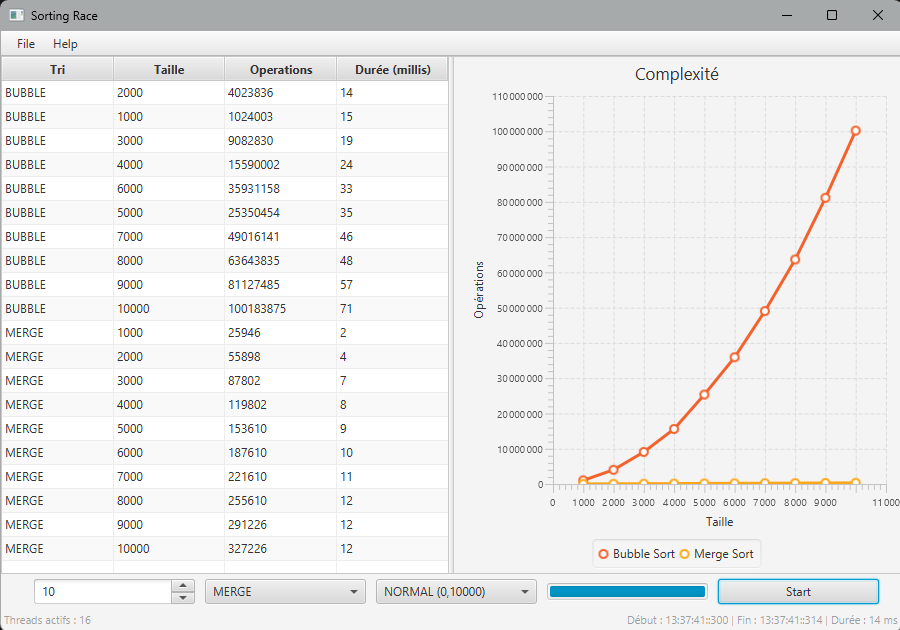
Task: Open the Help menu
Action: [65, 44]
